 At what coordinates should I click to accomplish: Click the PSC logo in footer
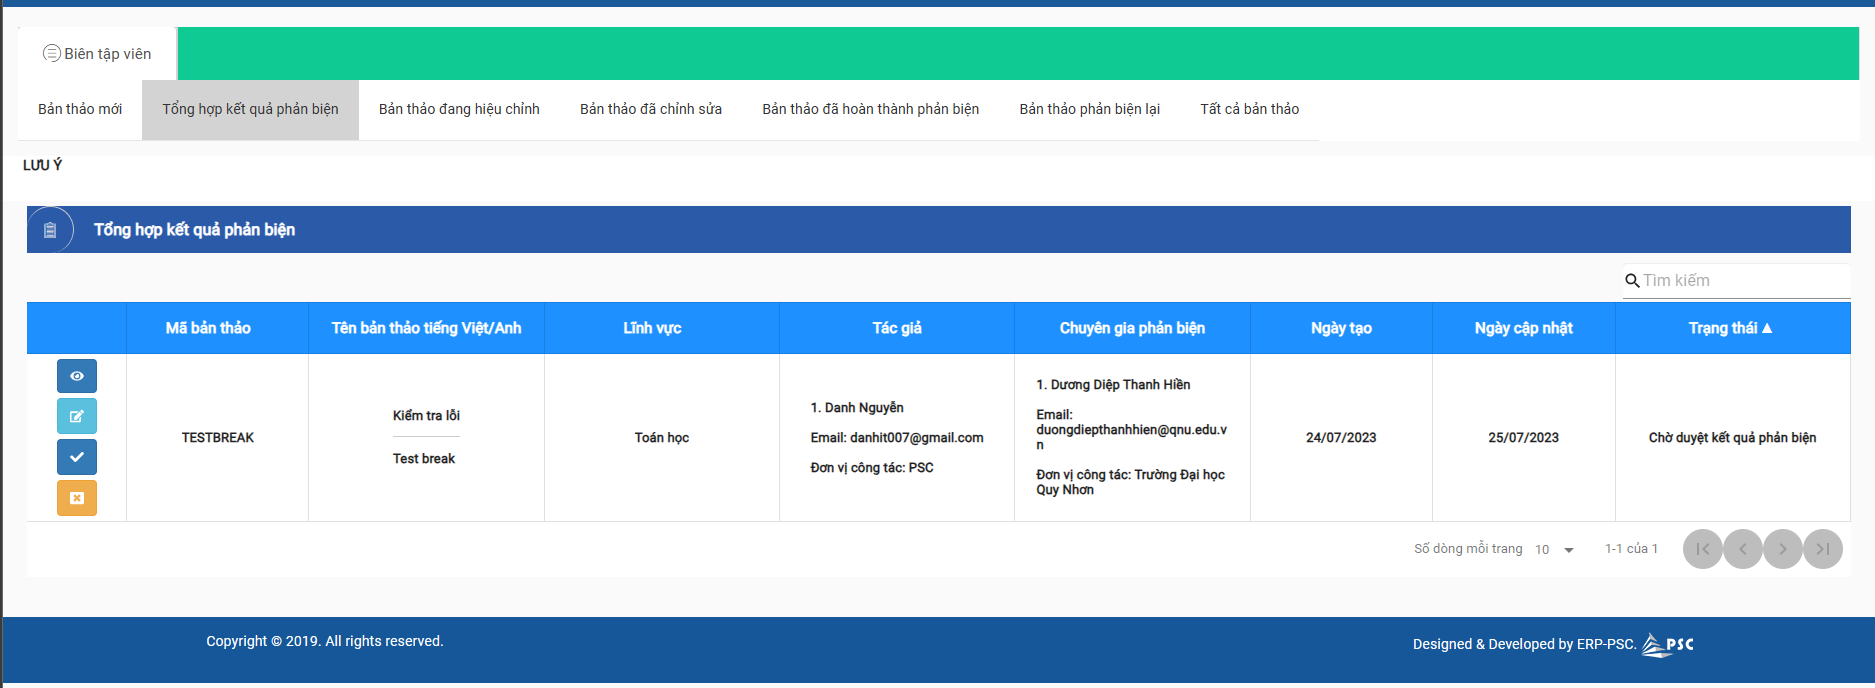coord(1668,645)
